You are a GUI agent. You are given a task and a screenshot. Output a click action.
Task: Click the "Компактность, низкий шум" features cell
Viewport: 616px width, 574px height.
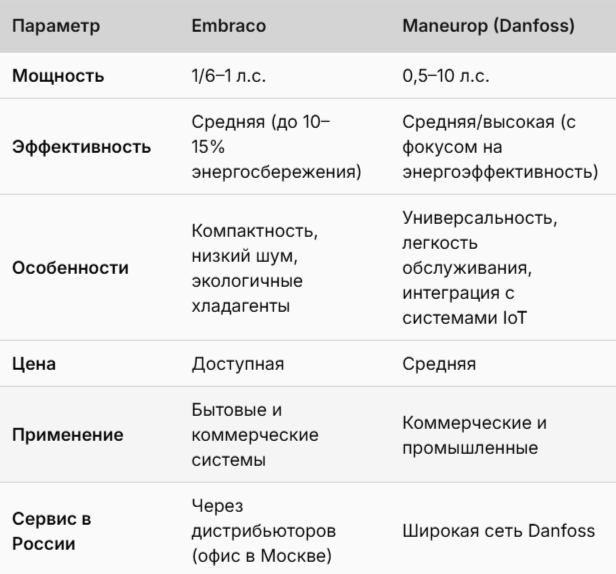(254, 269)
